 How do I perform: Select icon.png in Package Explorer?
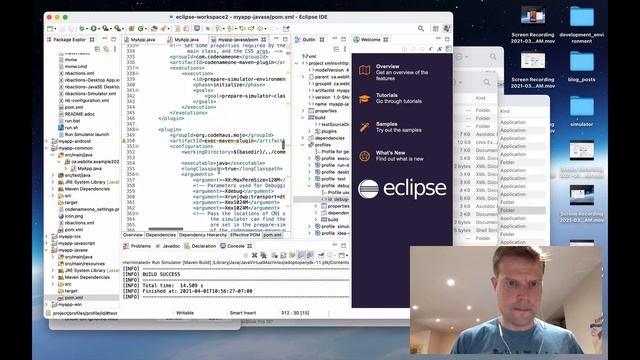click(x=70, y=216)
